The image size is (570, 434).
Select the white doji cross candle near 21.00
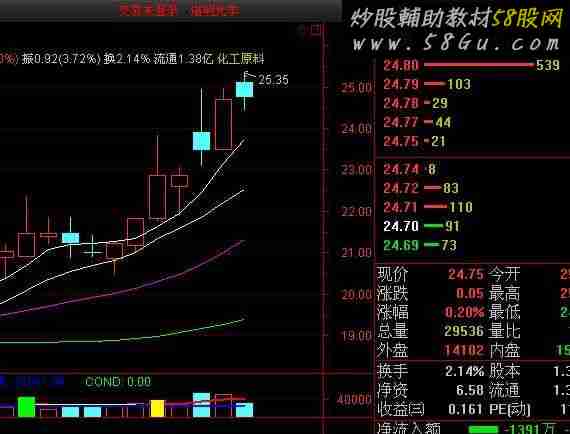click(x=92, y=251)
